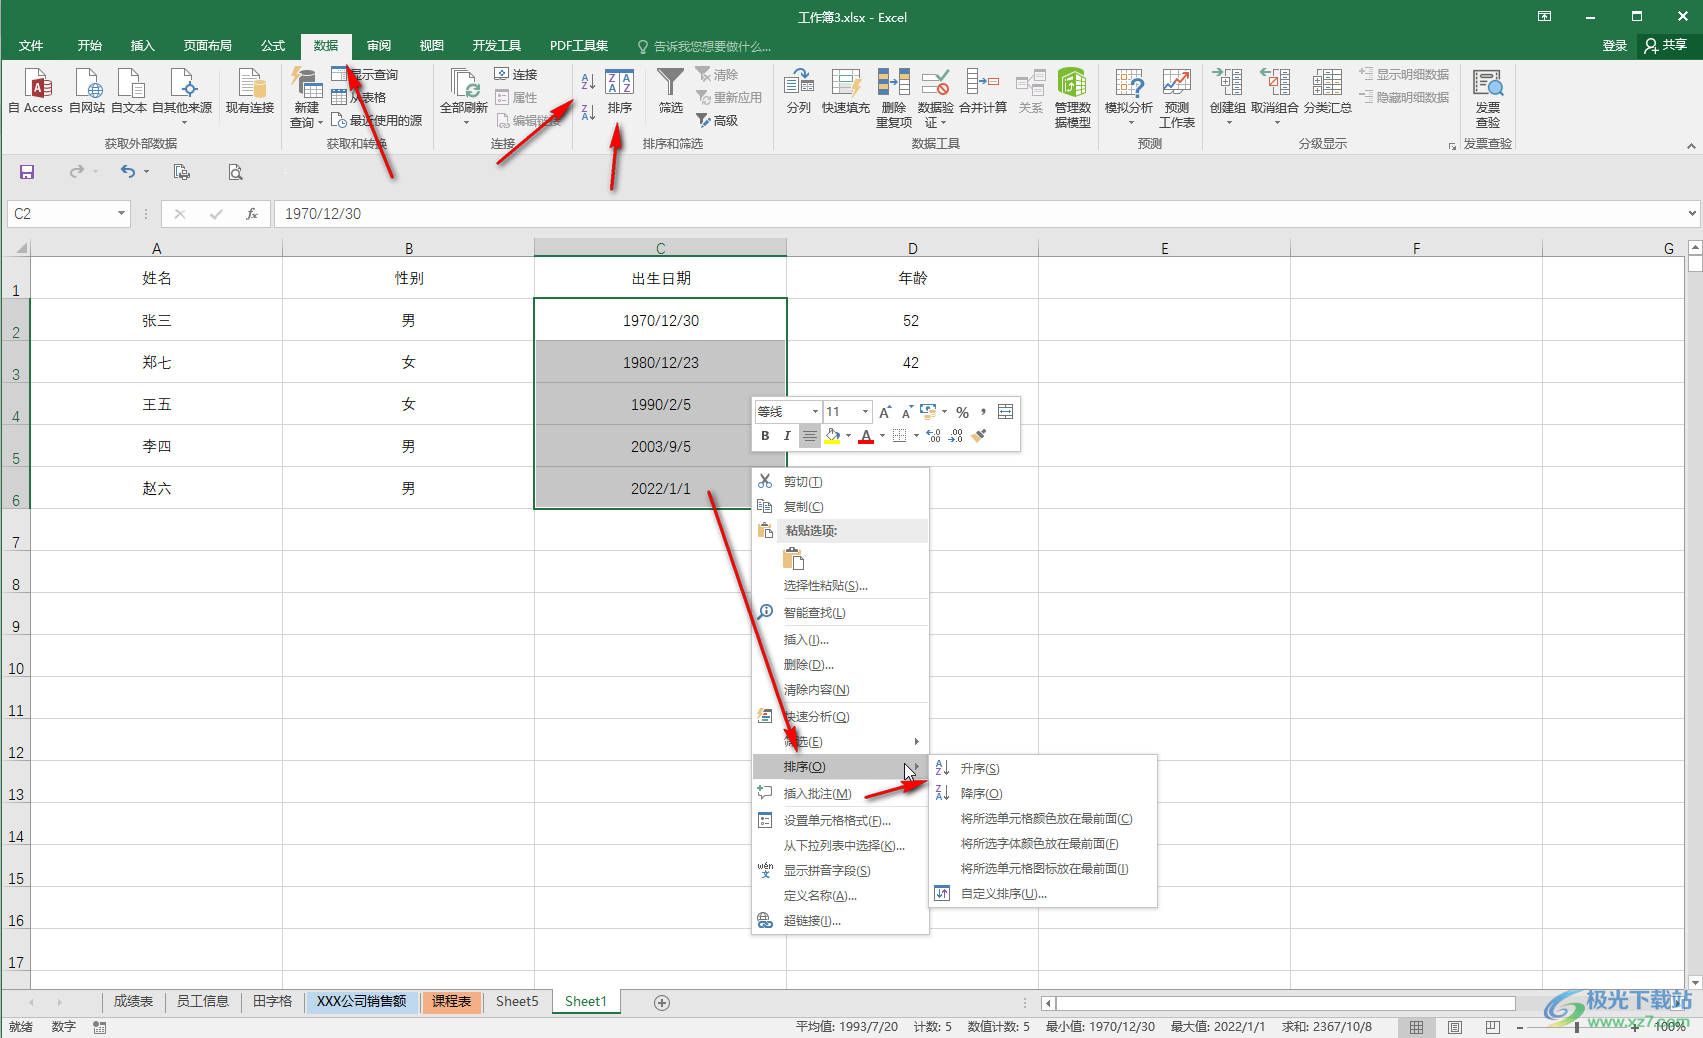
Task: Sort descending Z to A in ribbon
Action: [588, 112]
